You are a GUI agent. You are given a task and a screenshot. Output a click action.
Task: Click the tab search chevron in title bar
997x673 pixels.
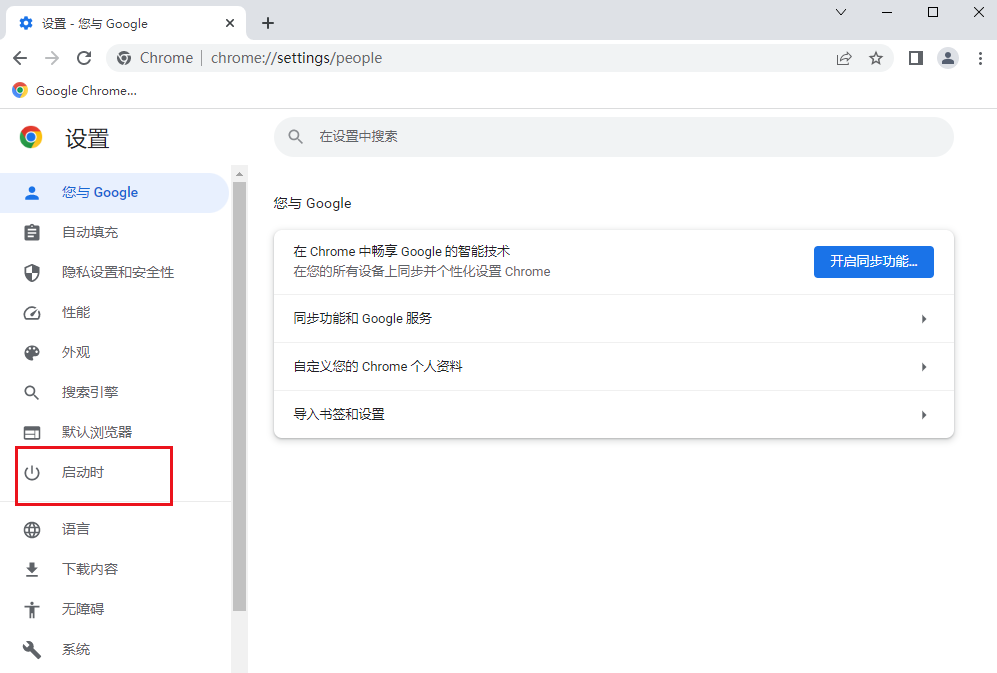click(x=841, y=12)
